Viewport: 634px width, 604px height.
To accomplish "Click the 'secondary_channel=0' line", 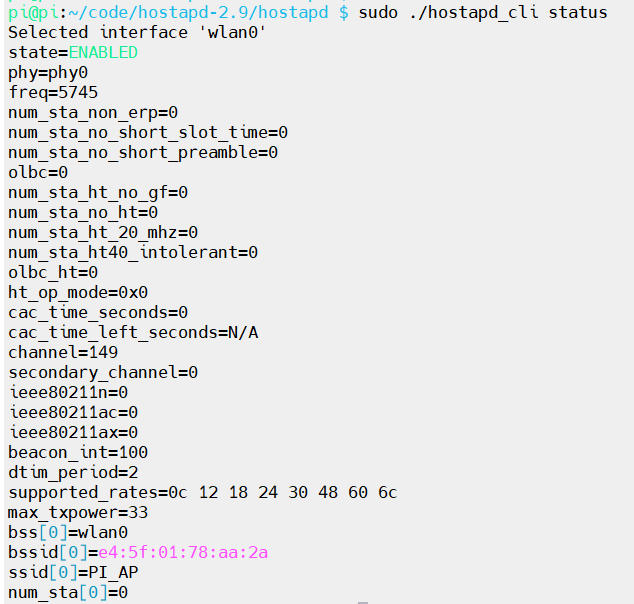I will coord(103,372).
